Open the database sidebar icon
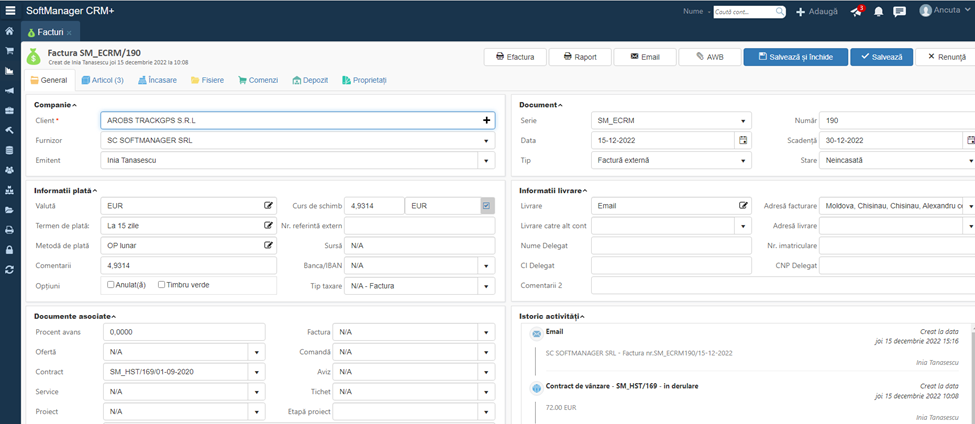Screen dimensions: 975x424 (9, 150)
